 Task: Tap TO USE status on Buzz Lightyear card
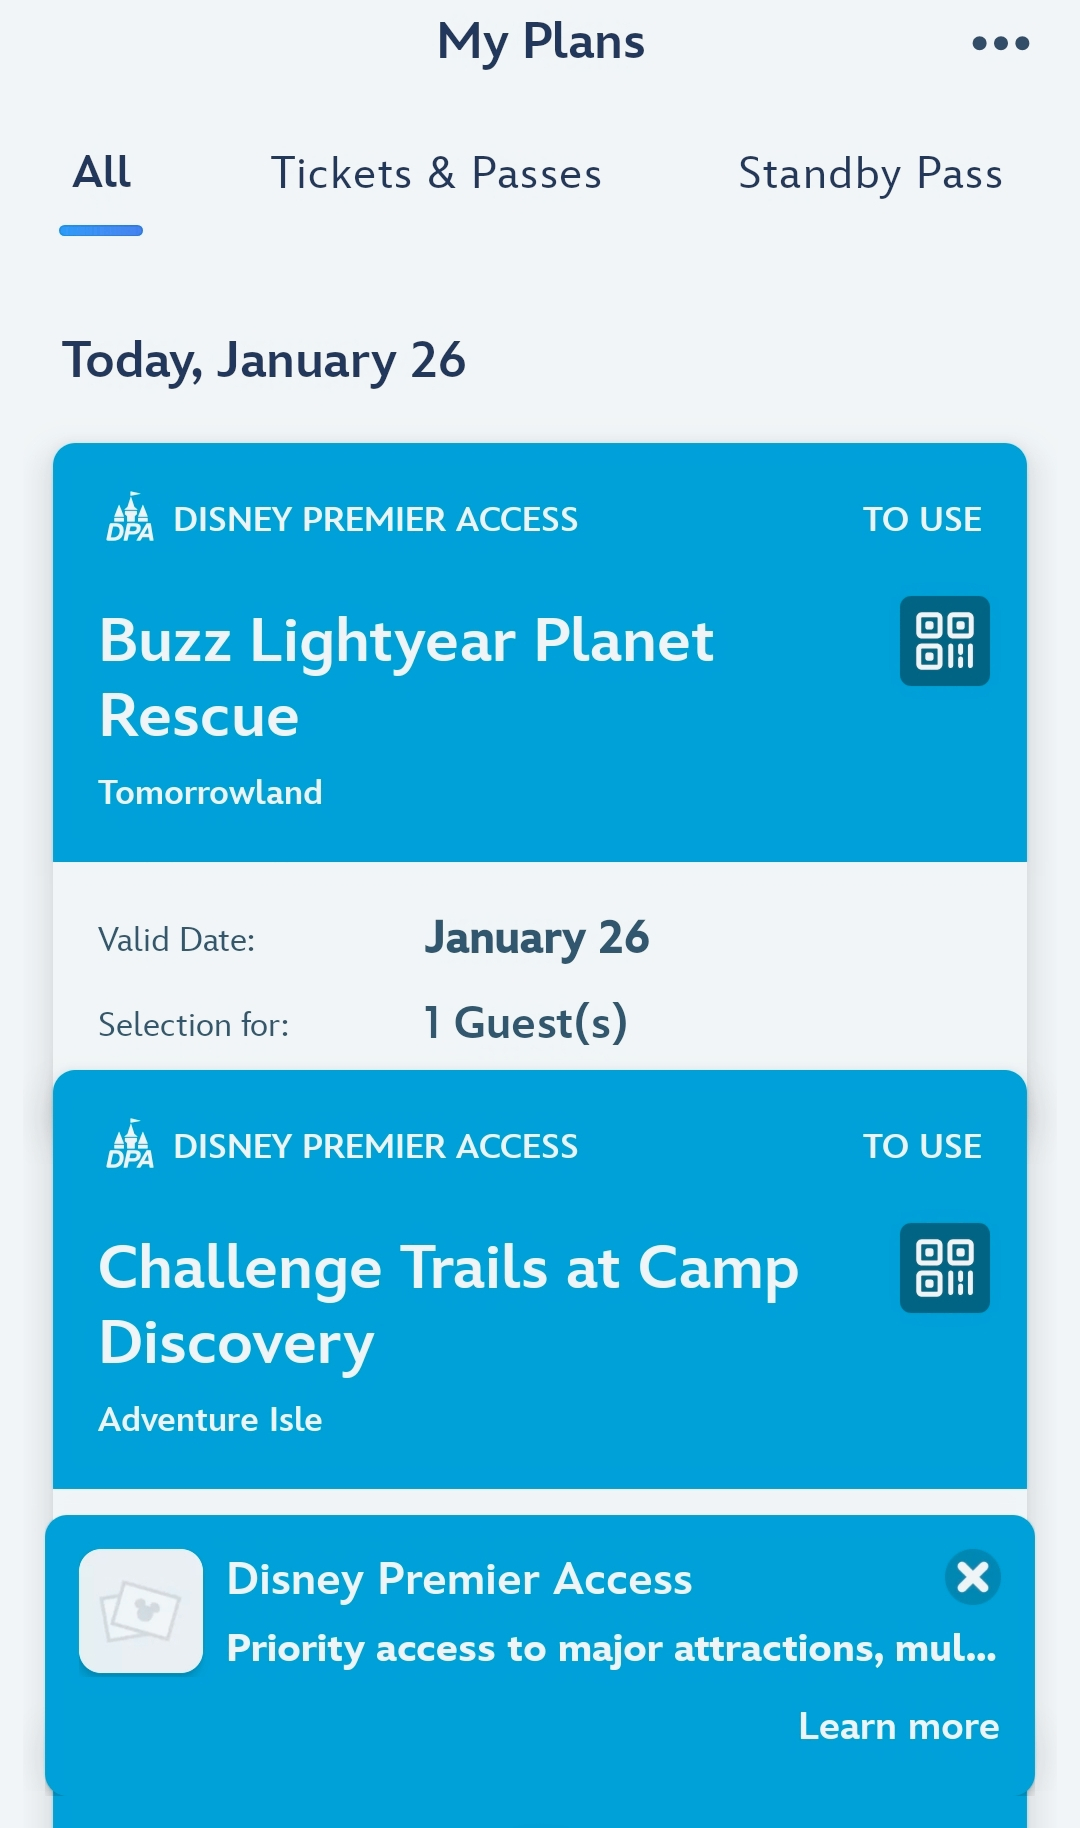click(922, 519)
